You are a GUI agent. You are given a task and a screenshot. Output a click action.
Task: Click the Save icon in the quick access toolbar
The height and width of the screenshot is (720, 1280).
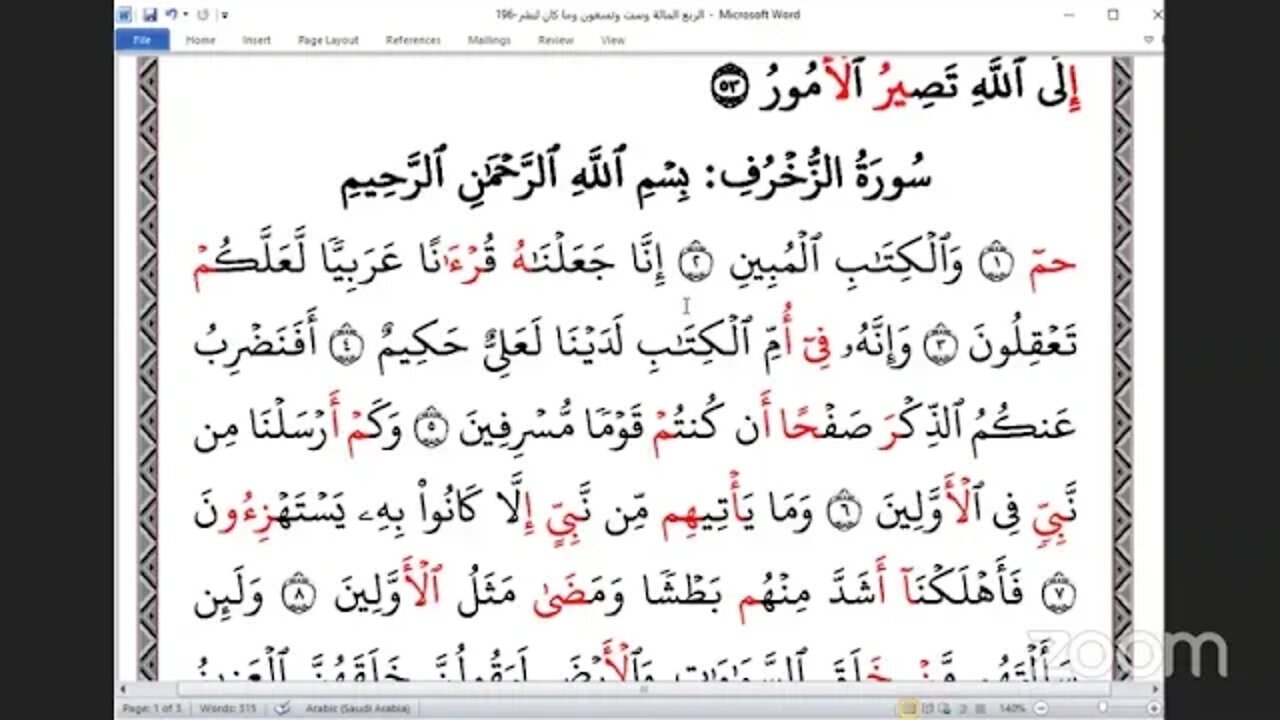149,15
